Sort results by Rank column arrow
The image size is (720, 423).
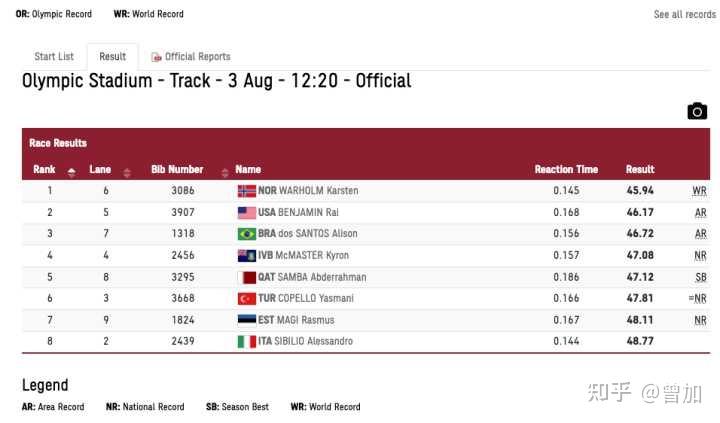pos(71,173)
